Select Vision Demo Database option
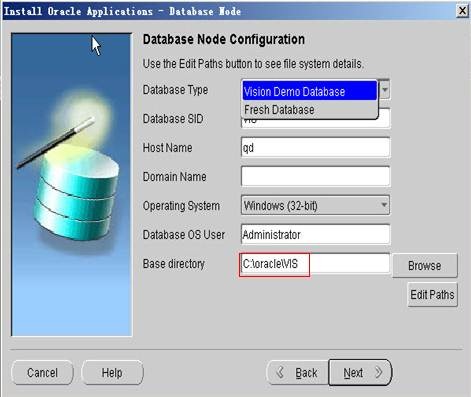The height and width of the screenshot is (397, 471). click(x=310, y=91)
